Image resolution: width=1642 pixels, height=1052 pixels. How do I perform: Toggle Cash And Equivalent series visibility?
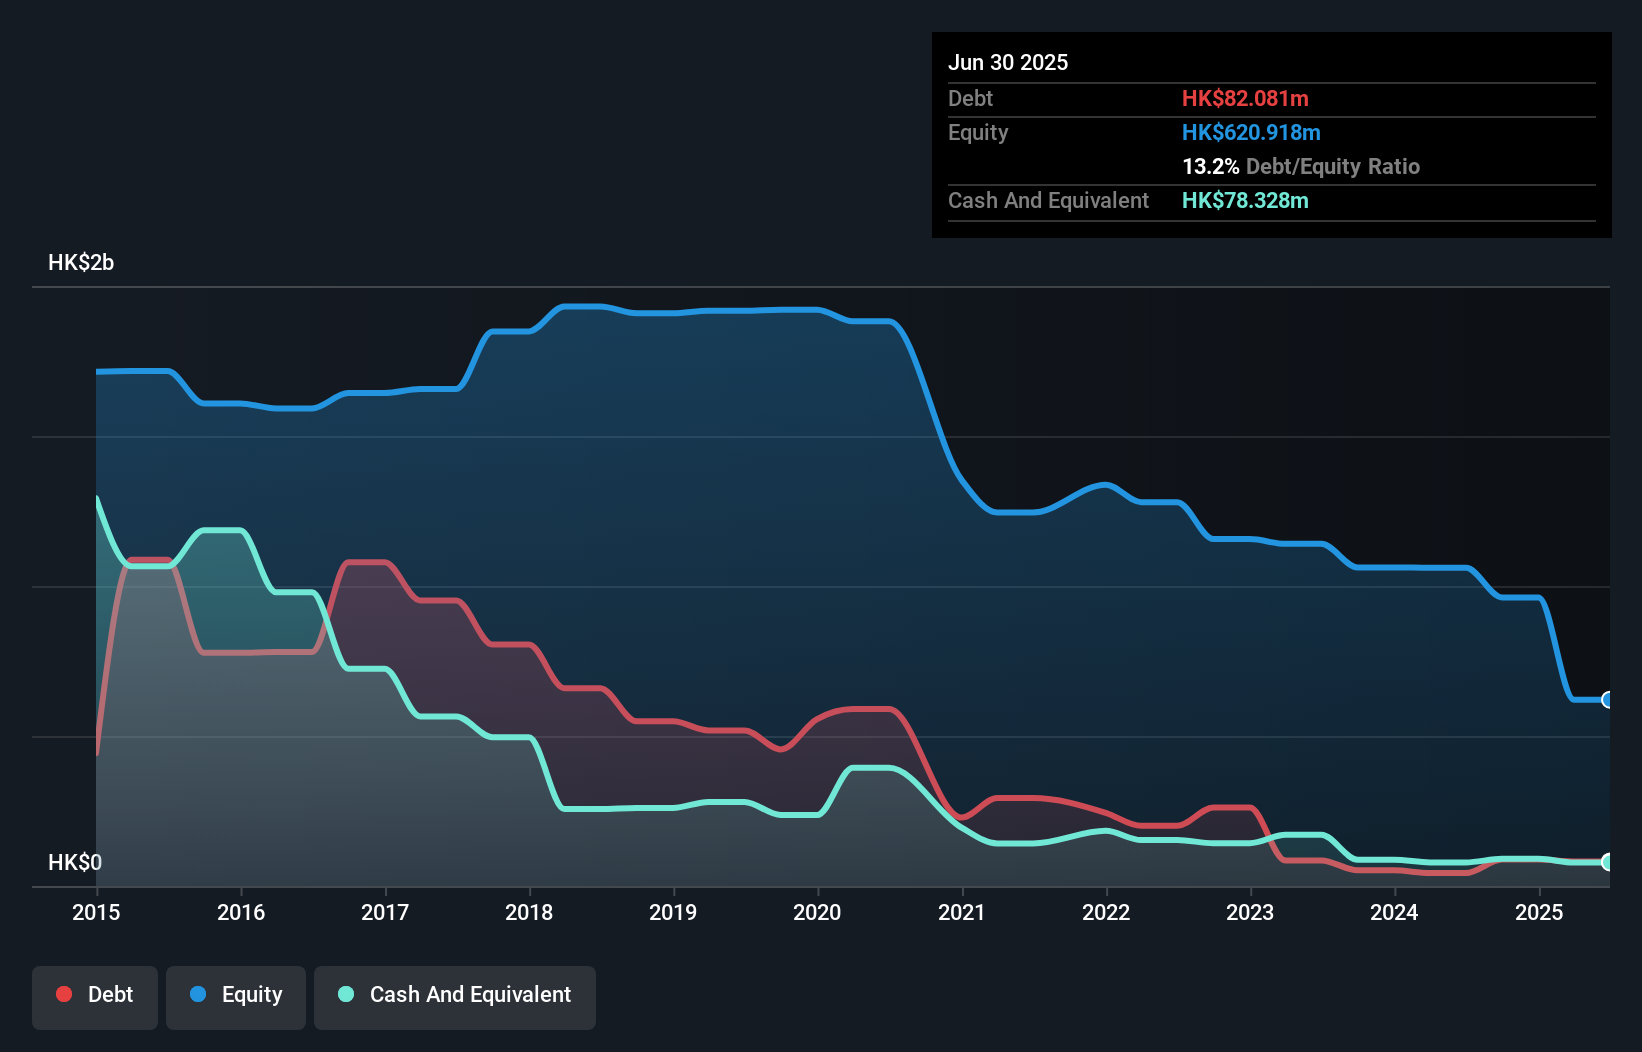click(x=455, y=996)
